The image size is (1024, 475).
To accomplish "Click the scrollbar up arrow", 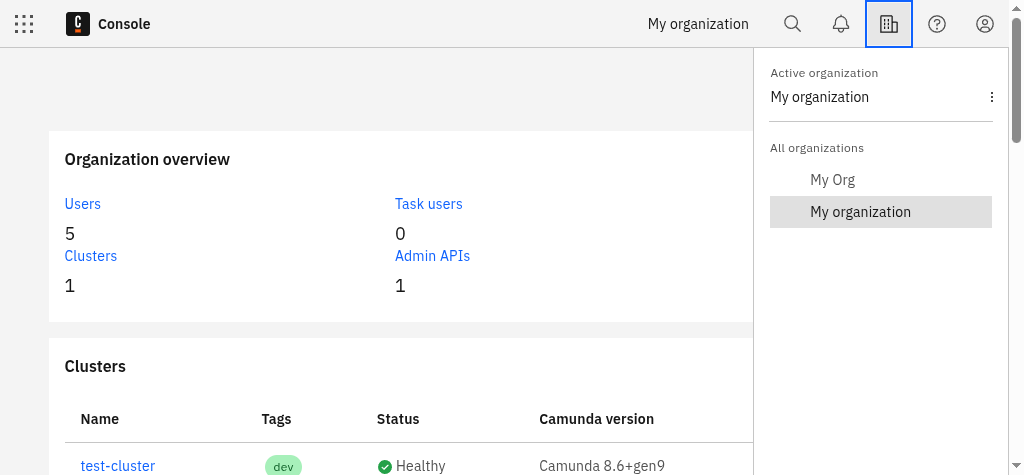I will pos(1016,6).
